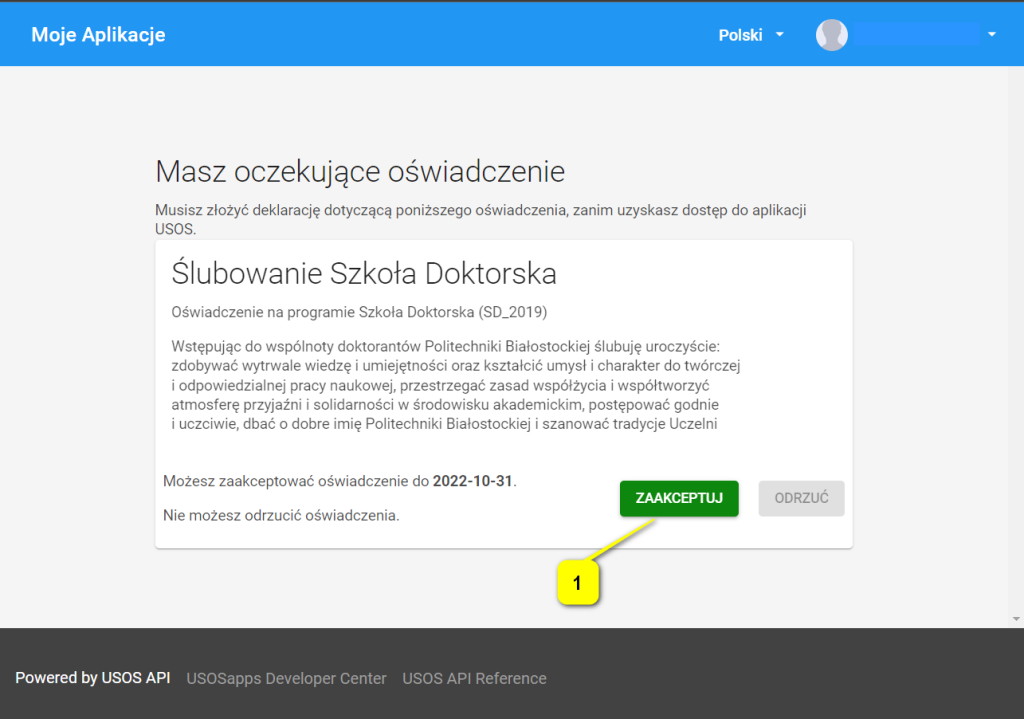Click 'Nie możesz odrzucić oświadczenia.' text

[x=281, y=515]
